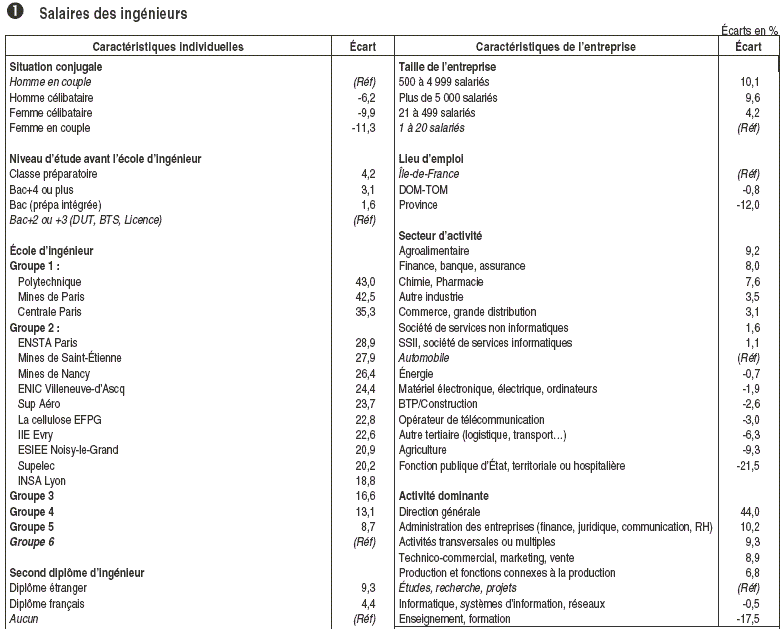Screen dimensions: 783x629
Task: Click the 'DOM-TOM' row label
Action: tap(423, 190)
